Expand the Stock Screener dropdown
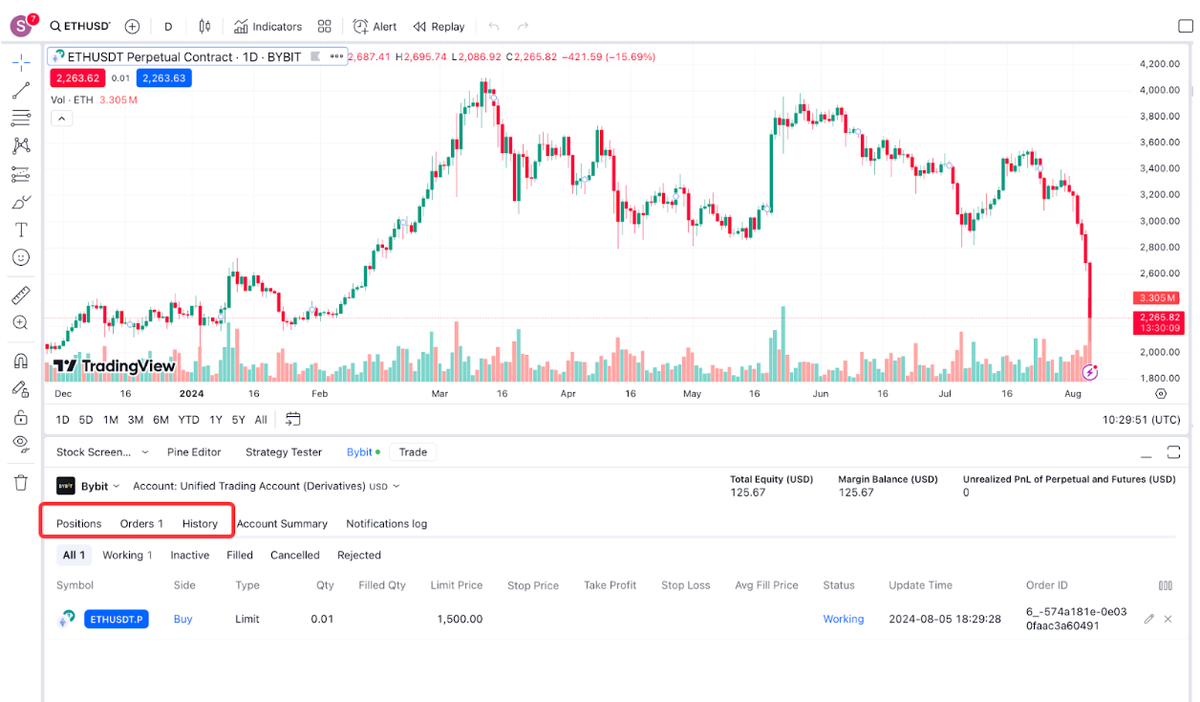The image size is (1200, 702). point(102,452)
